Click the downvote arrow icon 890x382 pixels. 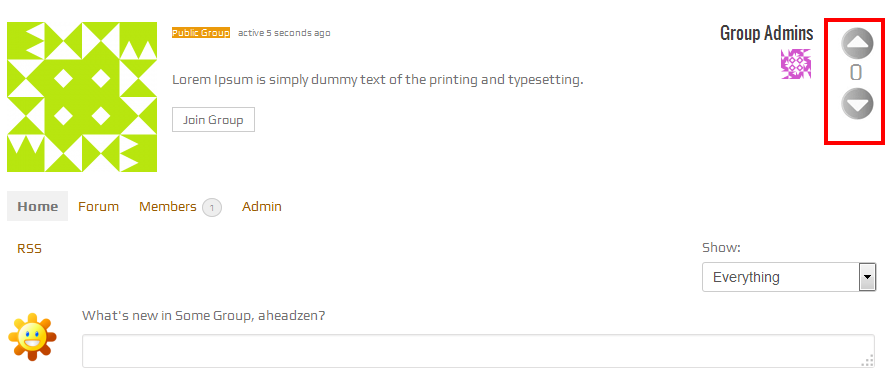click(x=857, y=104)
